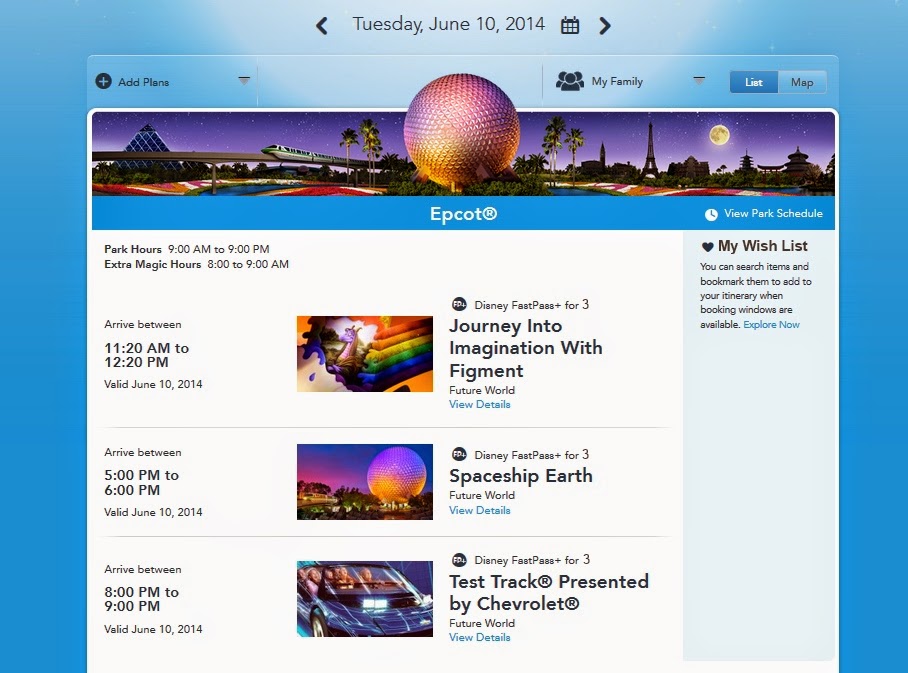The height and width of the screenshot is (673, 908).
Task: Click Disney FastPass+ for 3 above Journey Into Imagination
Action: point(532,305)
